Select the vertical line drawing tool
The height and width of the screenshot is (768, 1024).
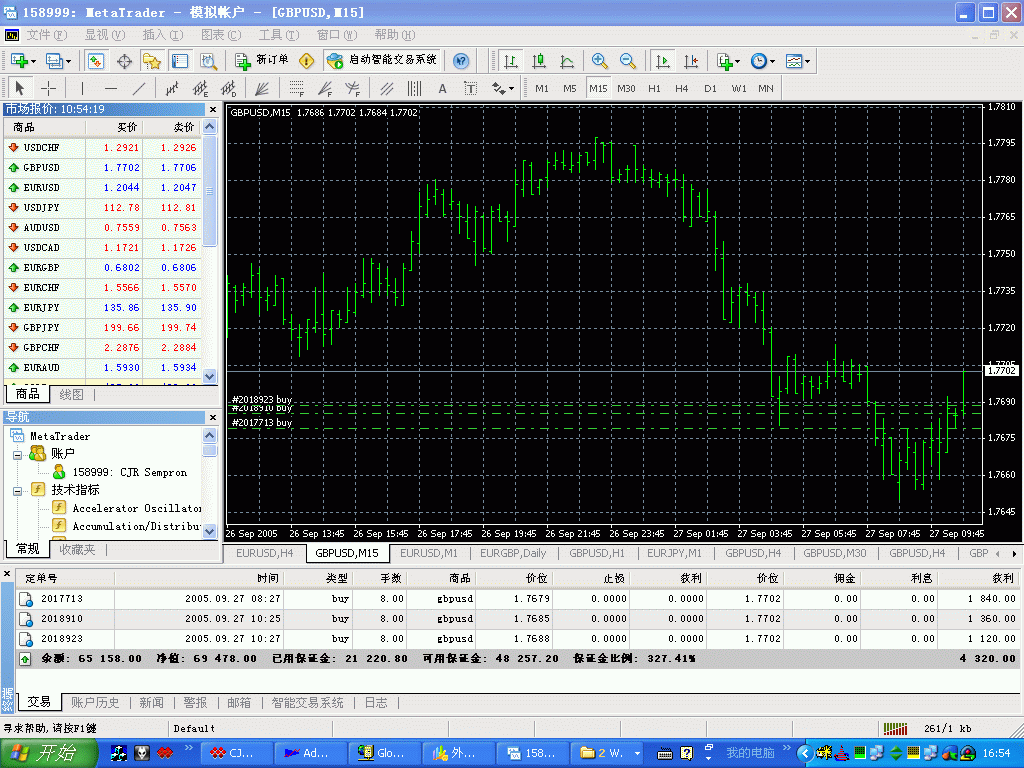82,88
